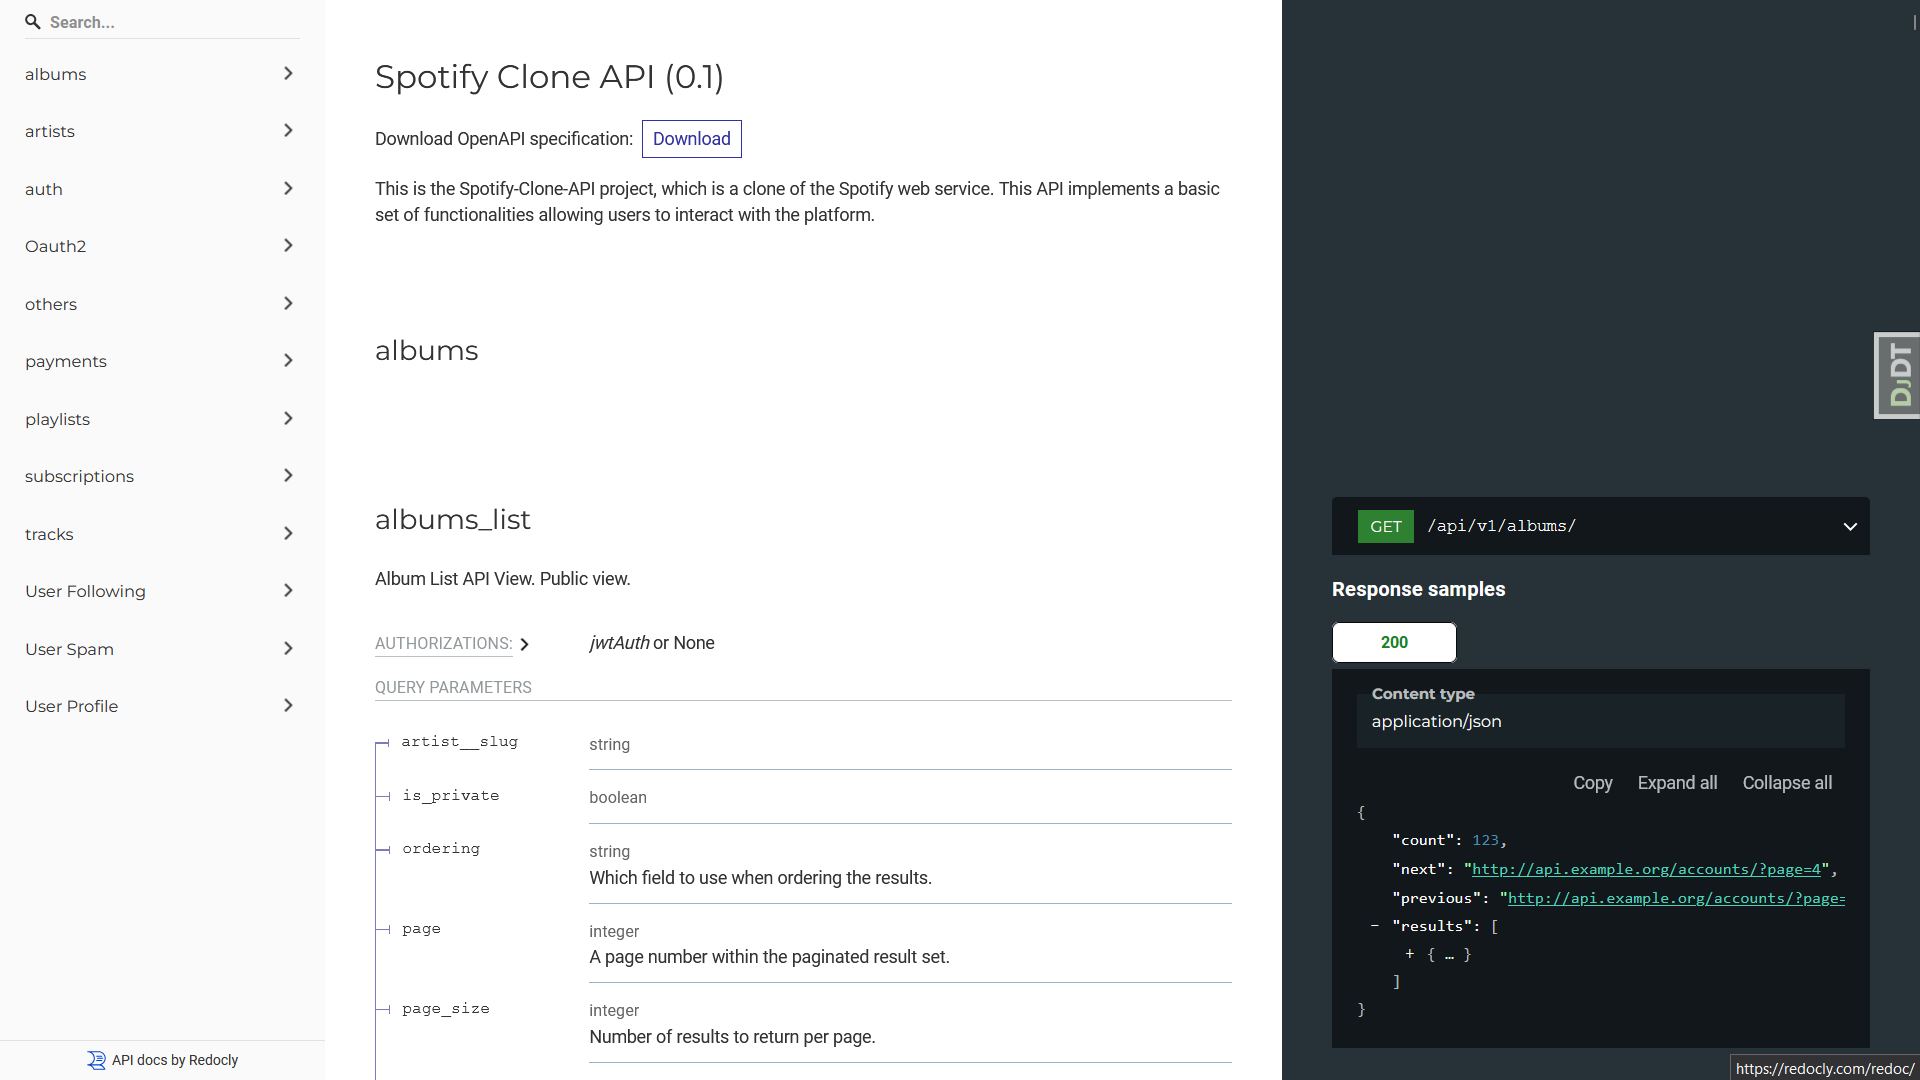
Task: Click the 200 response sample tab
Action: (1394, 642)
